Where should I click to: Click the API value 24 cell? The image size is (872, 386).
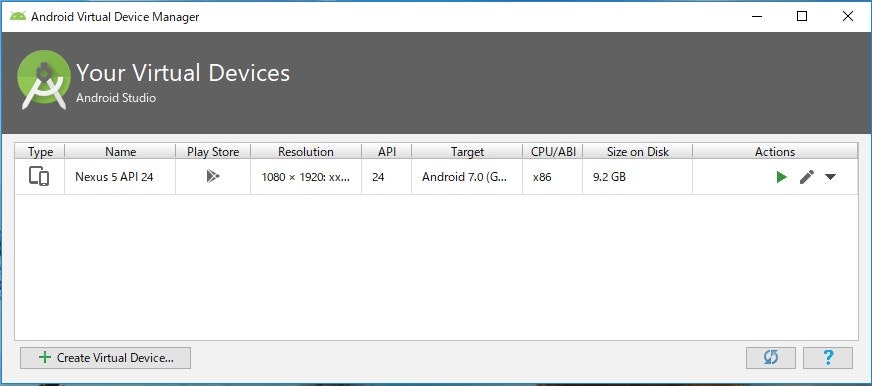point(387,177)
